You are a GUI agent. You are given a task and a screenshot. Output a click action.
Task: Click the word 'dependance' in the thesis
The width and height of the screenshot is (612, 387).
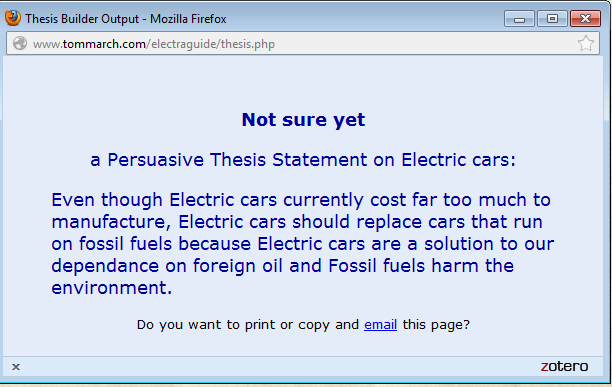pos(105,266)
